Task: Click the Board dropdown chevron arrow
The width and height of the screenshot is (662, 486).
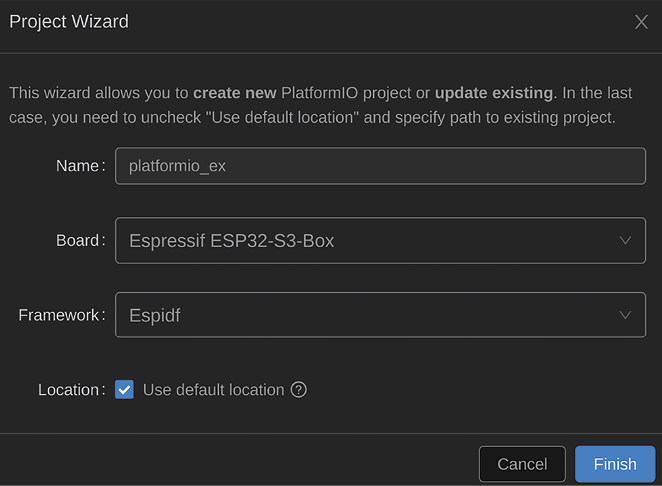Action: coord(625,240)
